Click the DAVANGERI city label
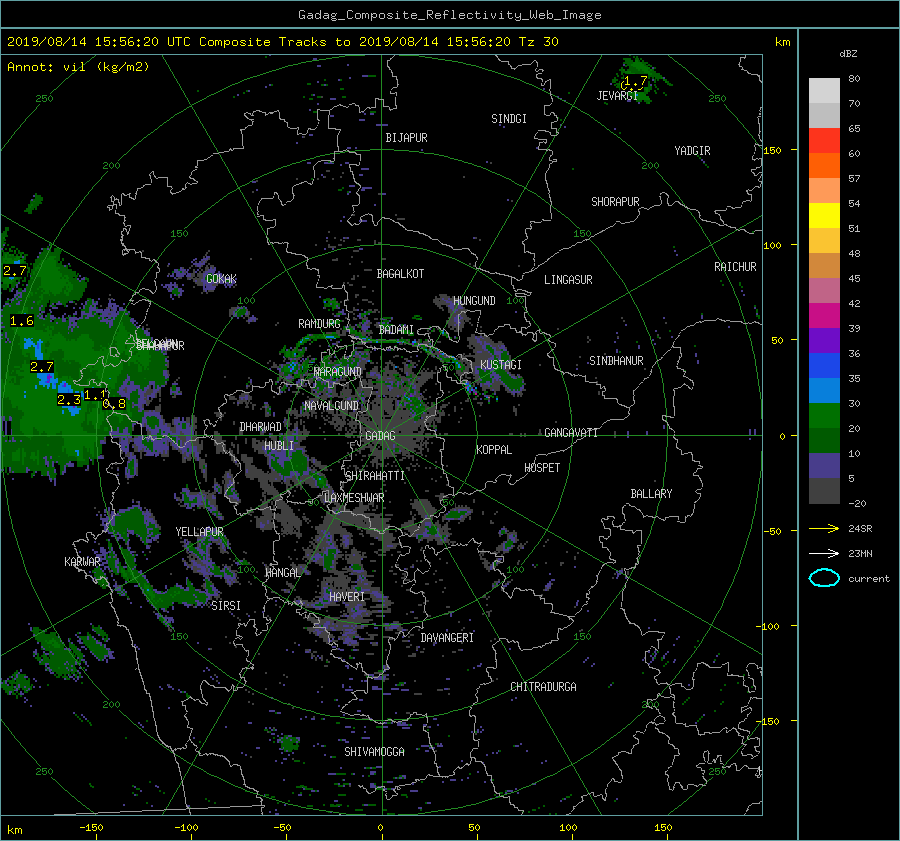The height and width of the screenshot is (841, 900). (447, 638)
